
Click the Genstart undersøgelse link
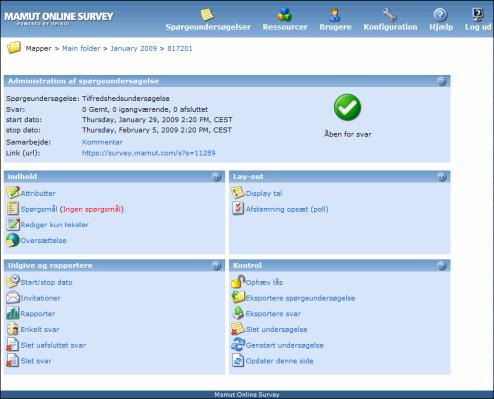(285, 345)
